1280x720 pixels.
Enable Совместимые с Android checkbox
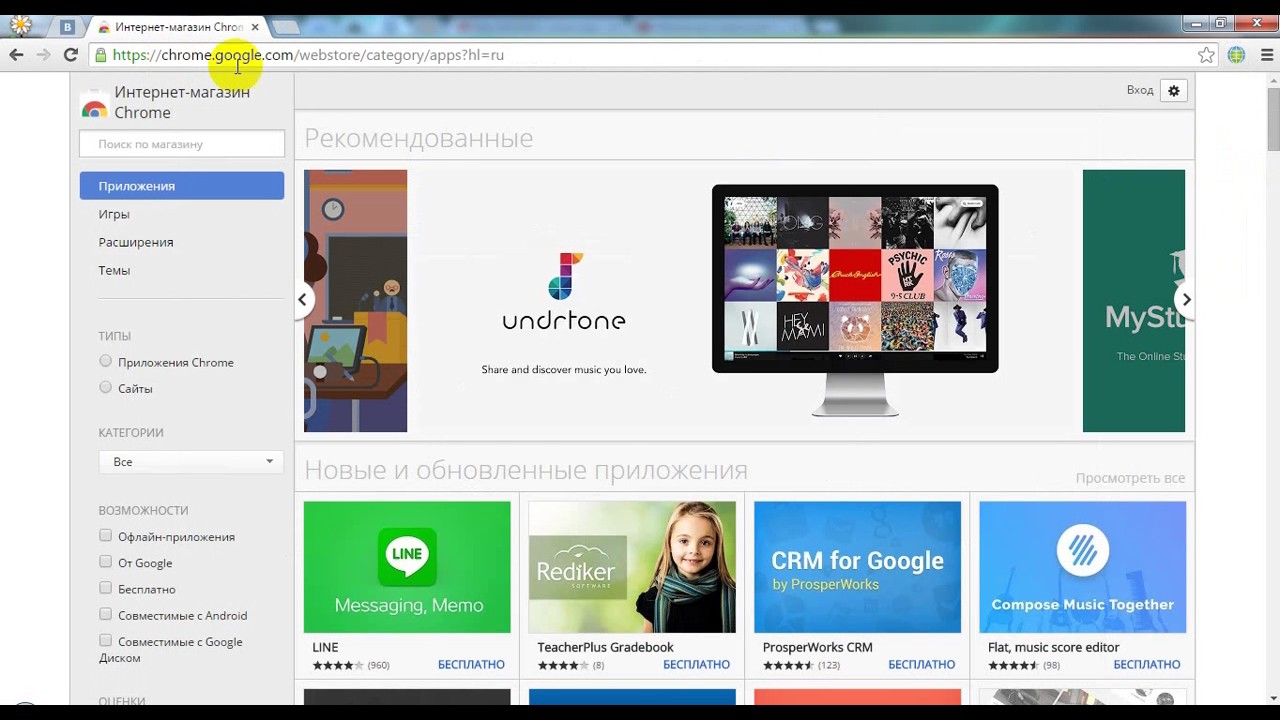coord(105,614)
